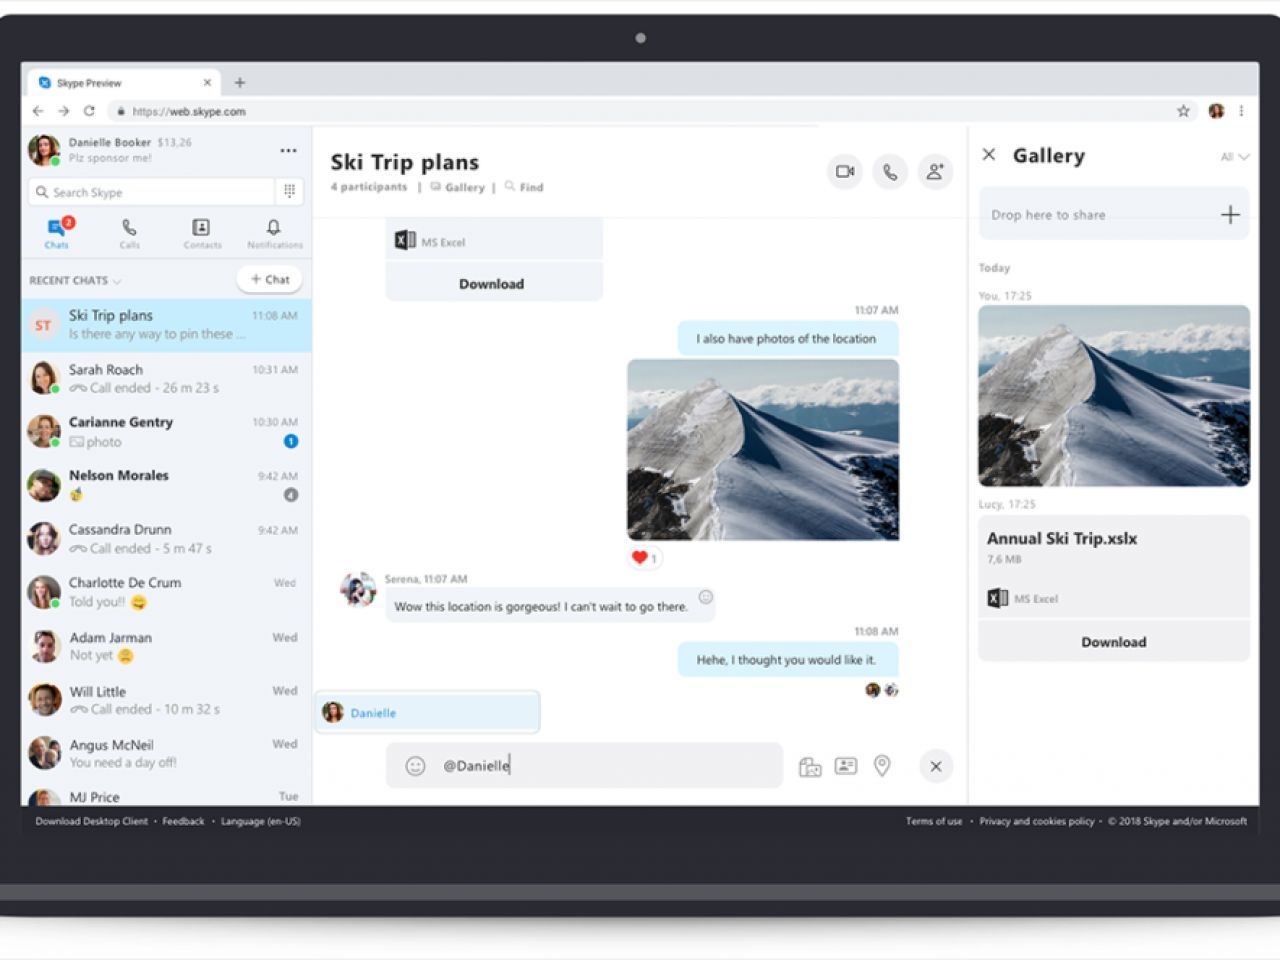Click the Drop here to share area
The height and width of the screenshot is (960, 1280).
click(x=1114, y=214)
